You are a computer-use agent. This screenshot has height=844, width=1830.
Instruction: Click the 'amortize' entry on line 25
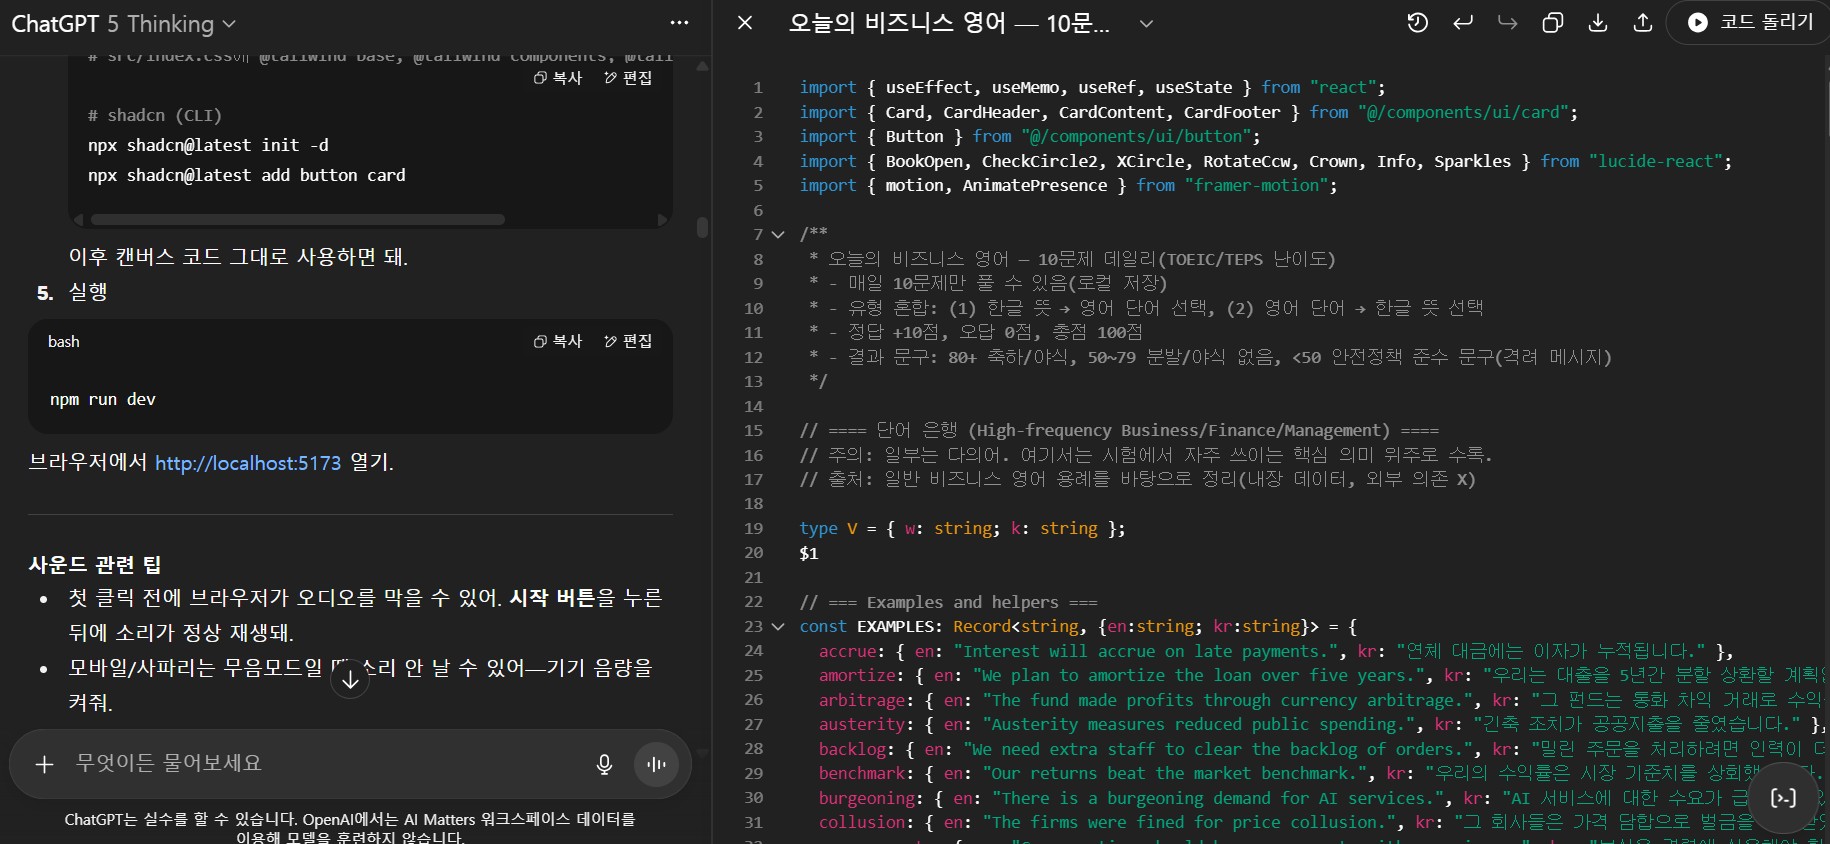pos(857,675)
